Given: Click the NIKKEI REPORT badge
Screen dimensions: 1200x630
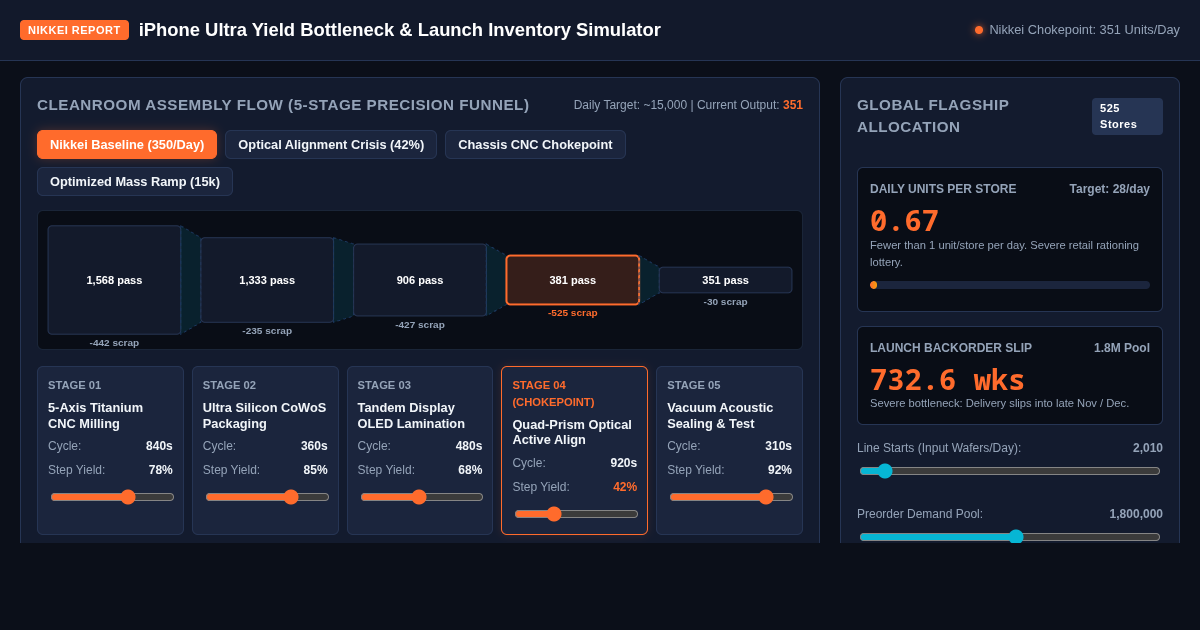Looking at the screenshot, I should point(74,30).
